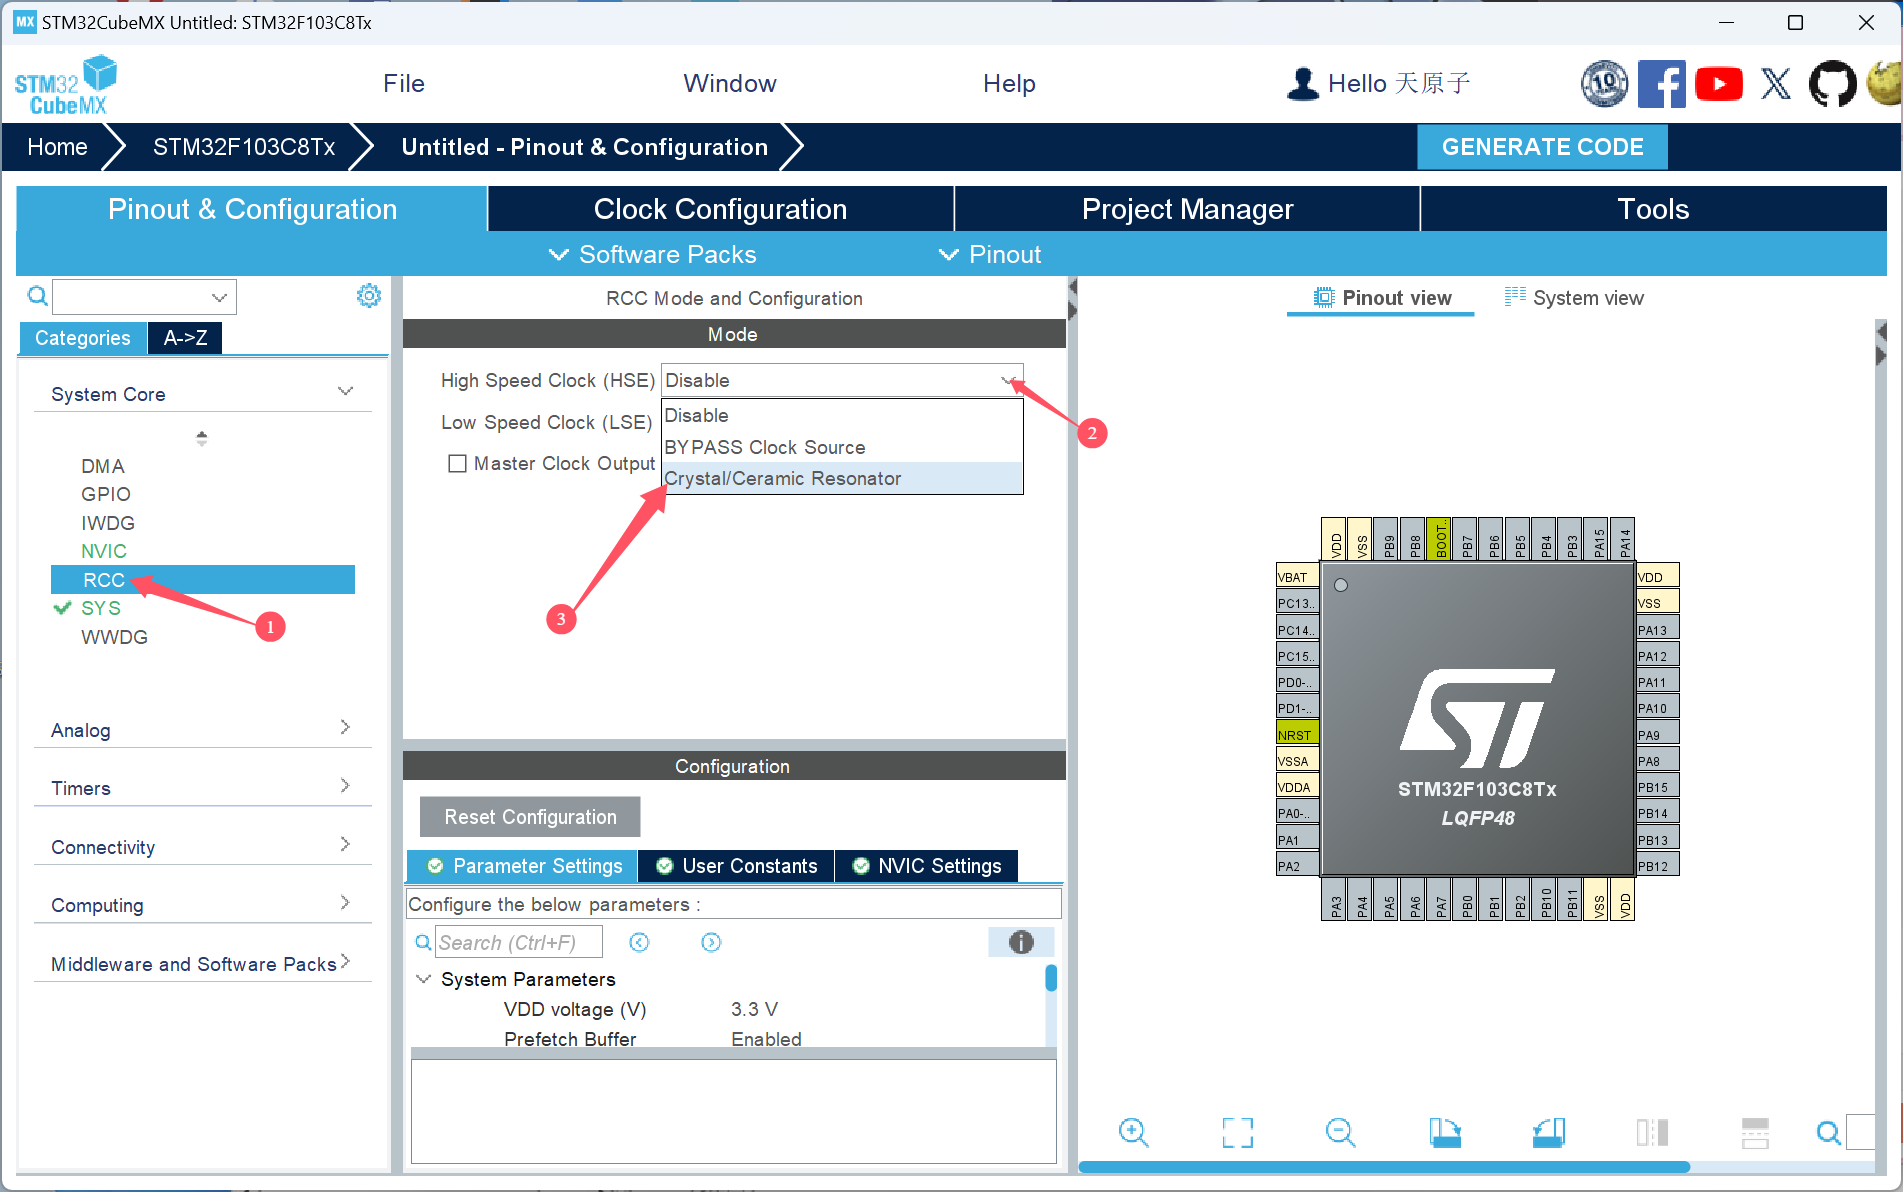Open the search settings gear icon

(x=368, y=295)
